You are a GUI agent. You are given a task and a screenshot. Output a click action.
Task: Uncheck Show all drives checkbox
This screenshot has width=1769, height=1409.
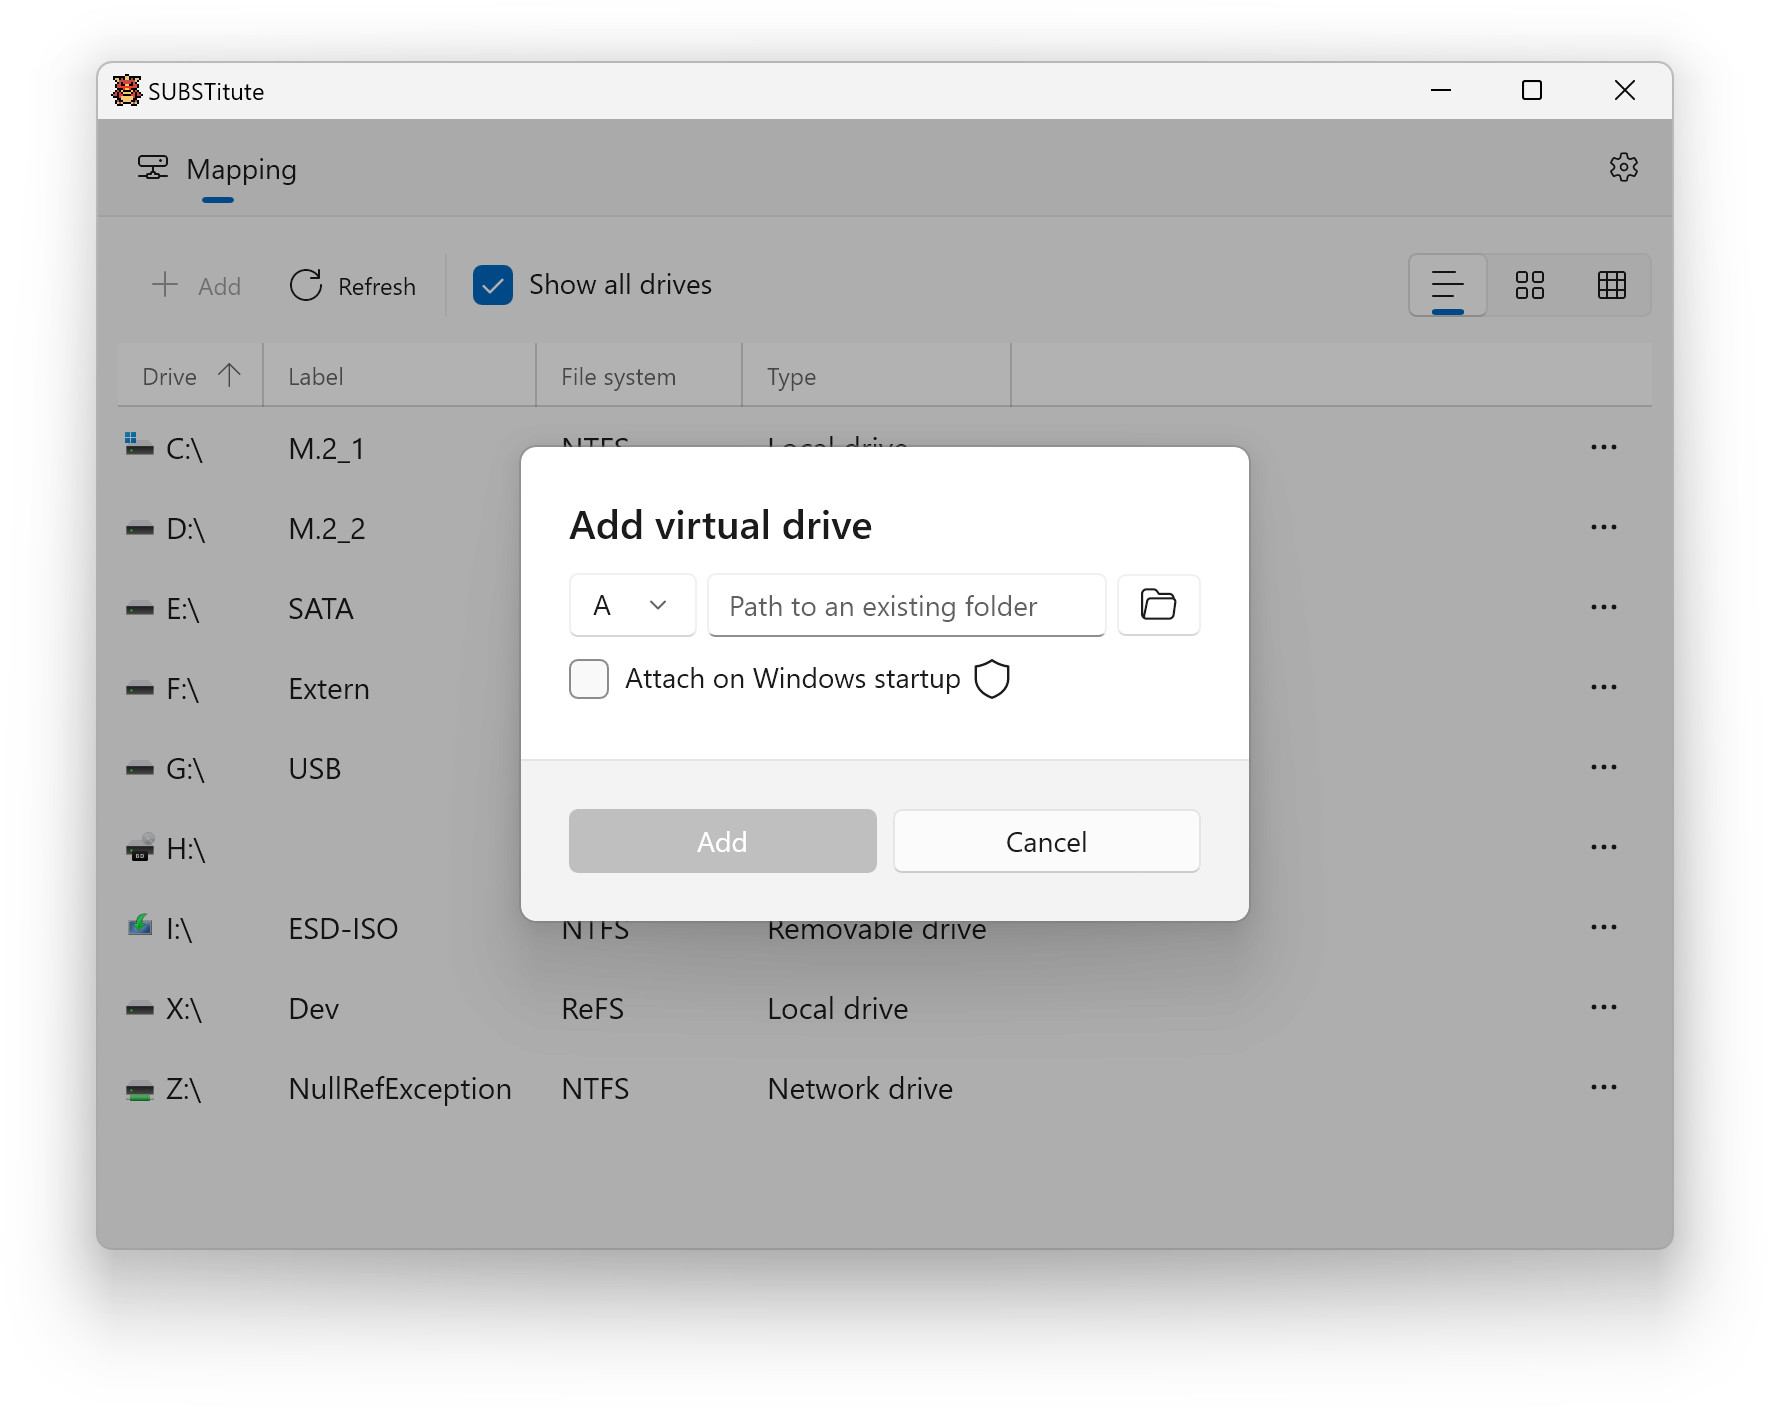[493, 285]
